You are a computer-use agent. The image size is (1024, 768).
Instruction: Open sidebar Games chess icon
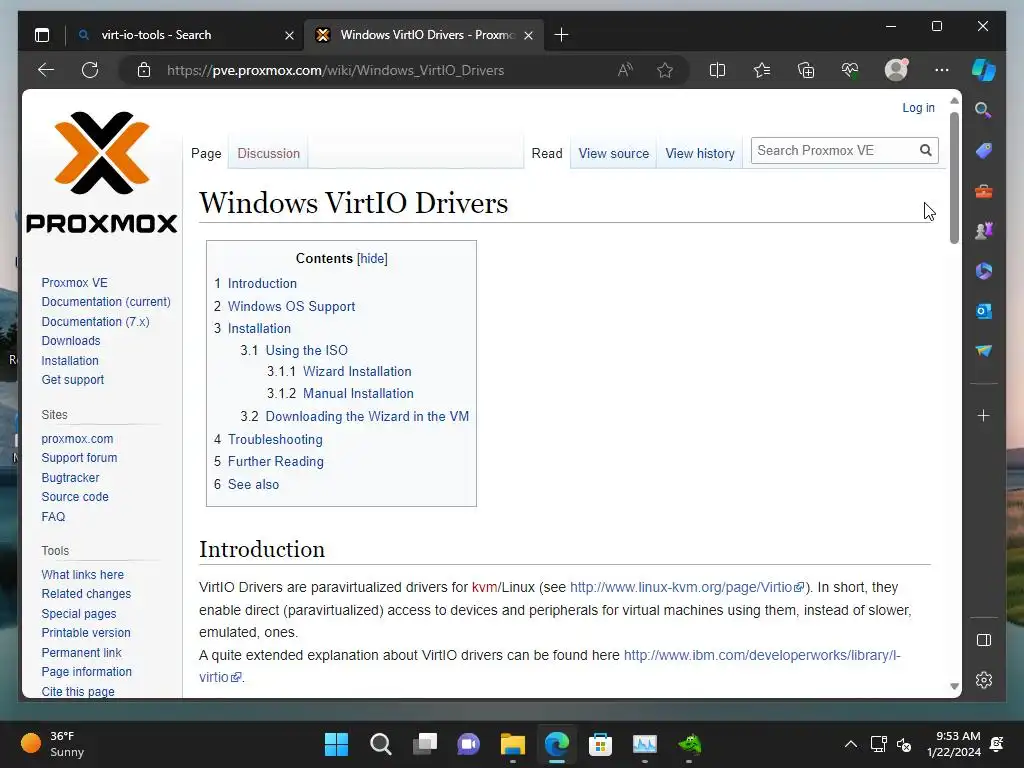tap(984, 231)
